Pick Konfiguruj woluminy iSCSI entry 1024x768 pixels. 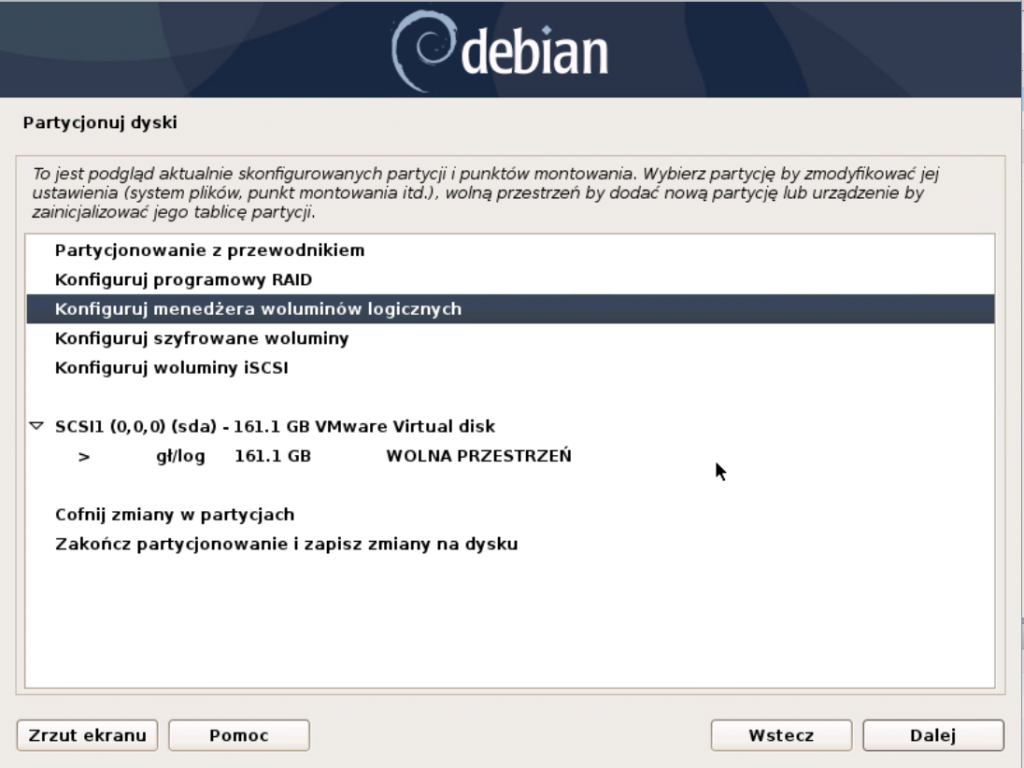tap(171, 368)
